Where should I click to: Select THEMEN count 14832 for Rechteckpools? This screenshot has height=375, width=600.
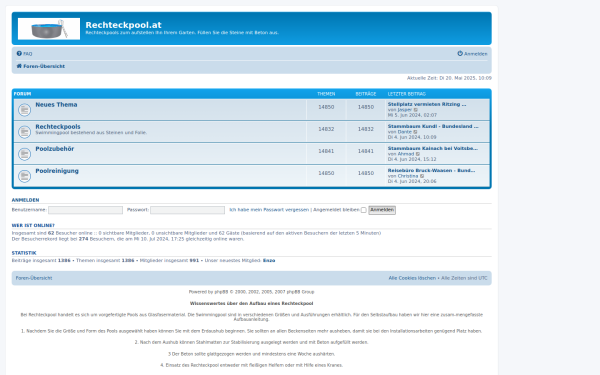326,129
